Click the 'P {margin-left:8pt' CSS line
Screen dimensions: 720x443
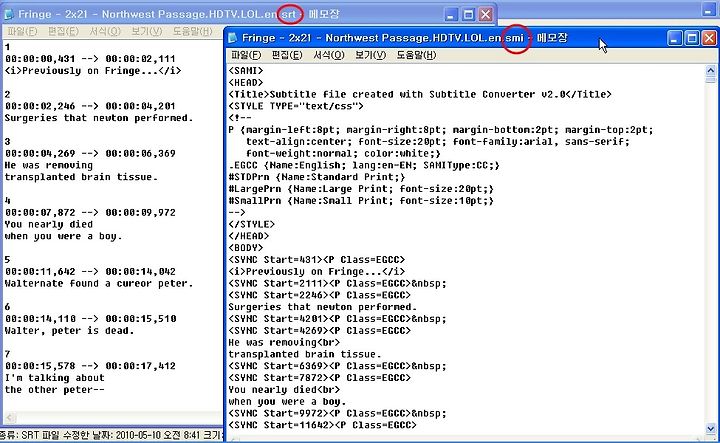coord(441,130)
